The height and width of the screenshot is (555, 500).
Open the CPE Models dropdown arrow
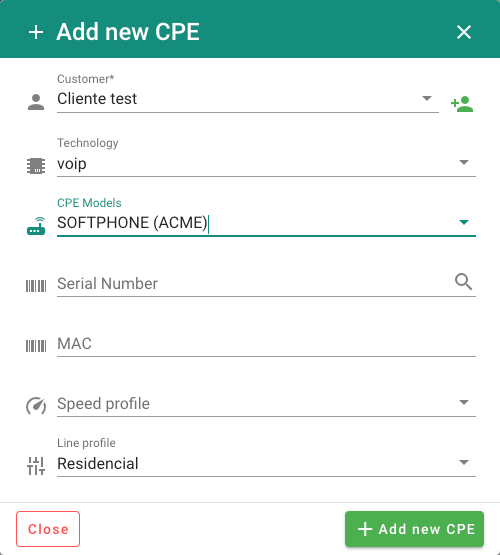coord(464,222)
